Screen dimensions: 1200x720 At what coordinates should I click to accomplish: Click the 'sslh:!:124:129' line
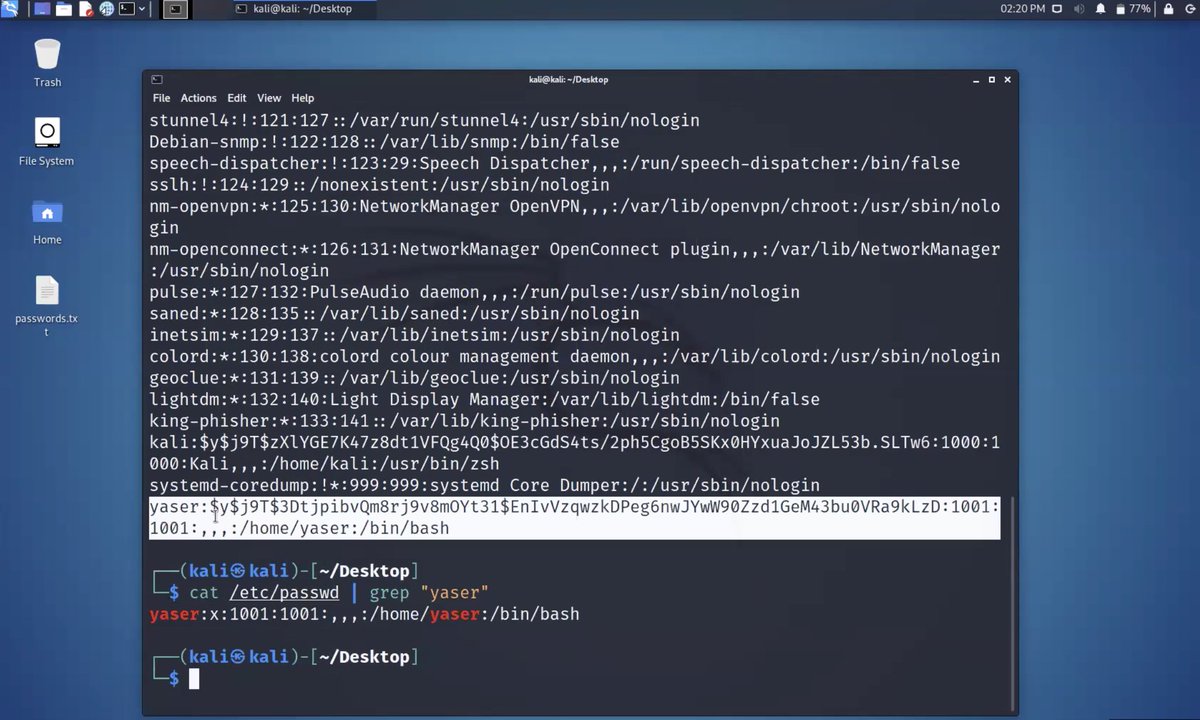[x=379, y=185]
